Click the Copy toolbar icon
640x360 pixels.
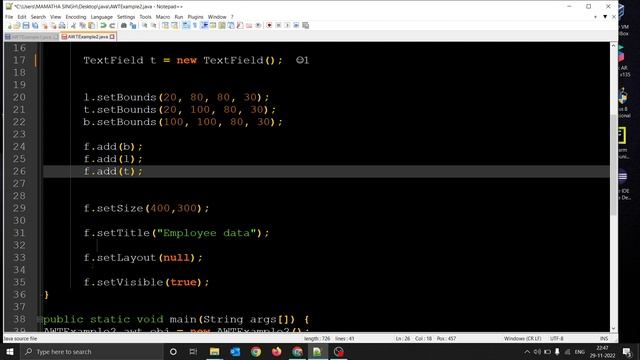point(82,25)
